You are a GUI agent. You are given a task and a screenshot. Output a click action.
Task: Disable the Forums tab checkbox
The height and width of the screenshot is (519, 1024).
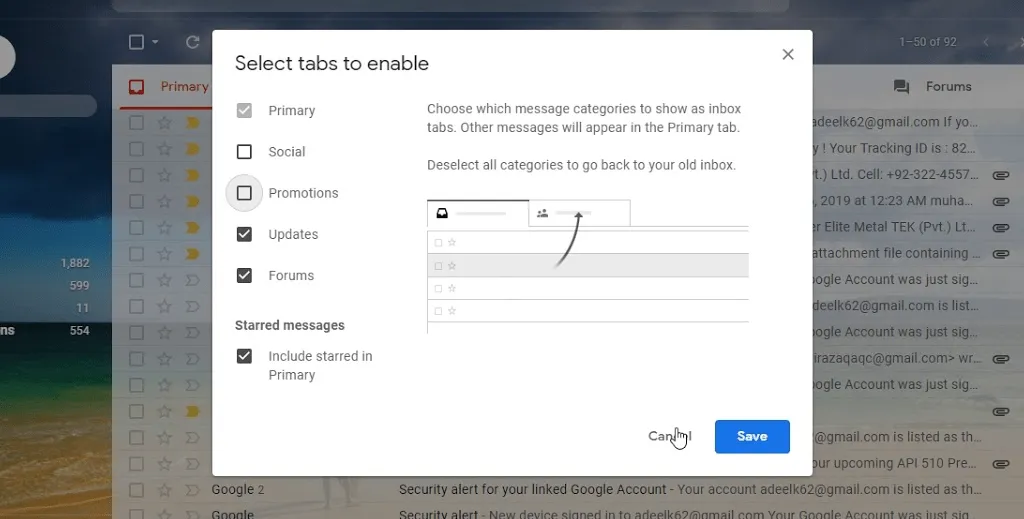click(244, 275)
